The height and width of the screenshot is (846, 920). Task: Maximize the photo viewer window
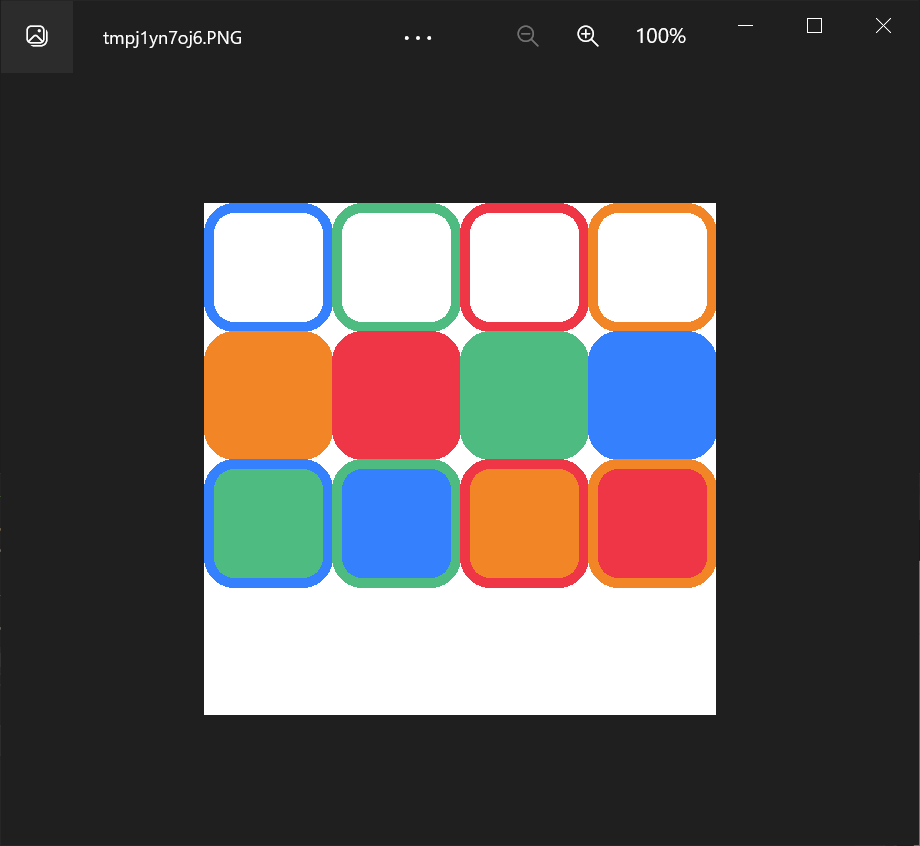[x=814, y=25]
